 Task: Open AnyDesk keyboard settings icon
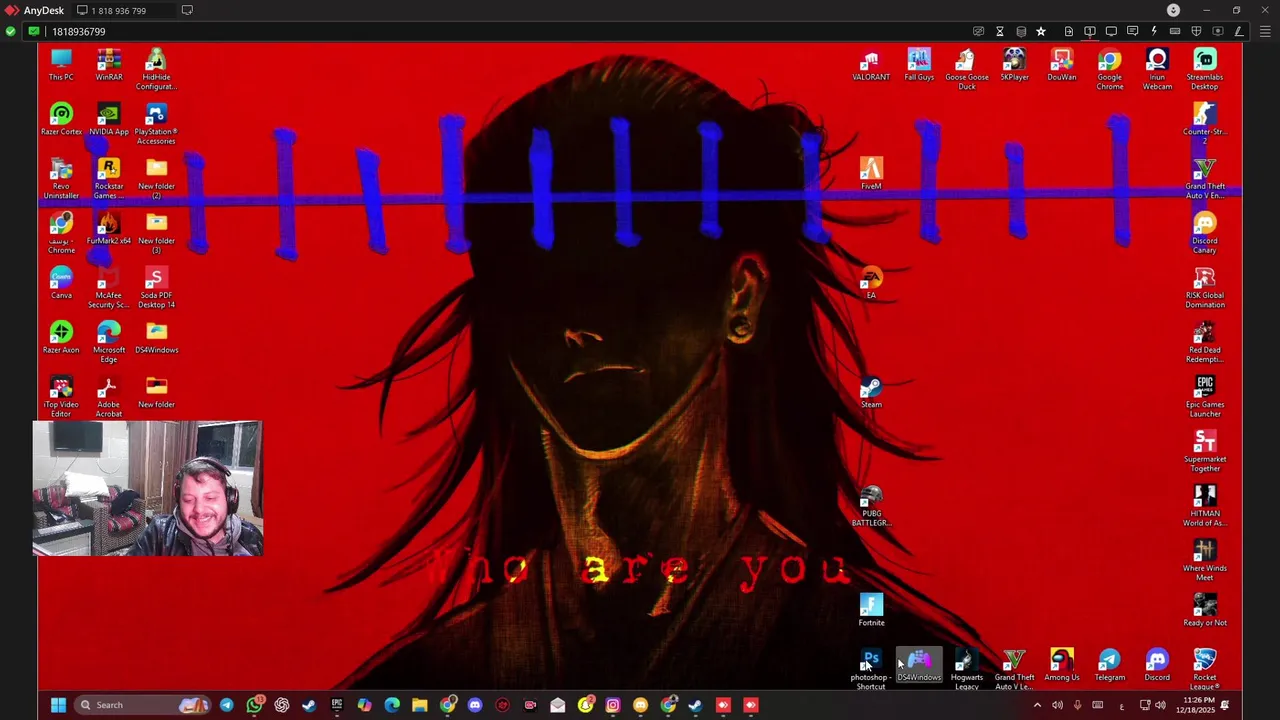click(1175, 31)
